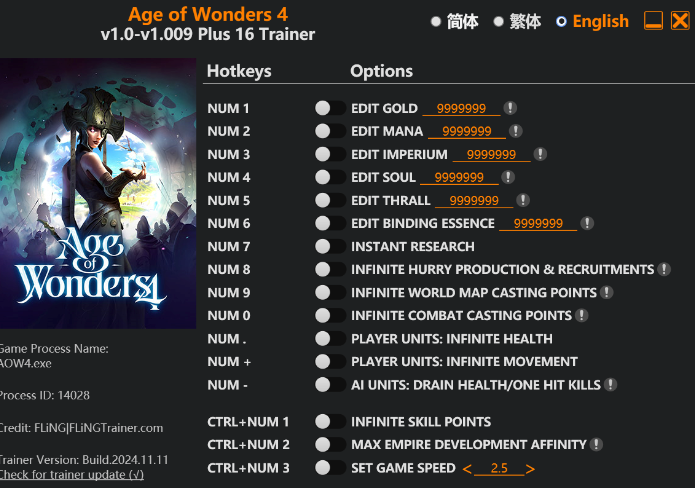Viewport: 695px width, 488px height.
Task: Turn on Infinite Skill Points
Action: pyautogui.click(x=330, y=421)
